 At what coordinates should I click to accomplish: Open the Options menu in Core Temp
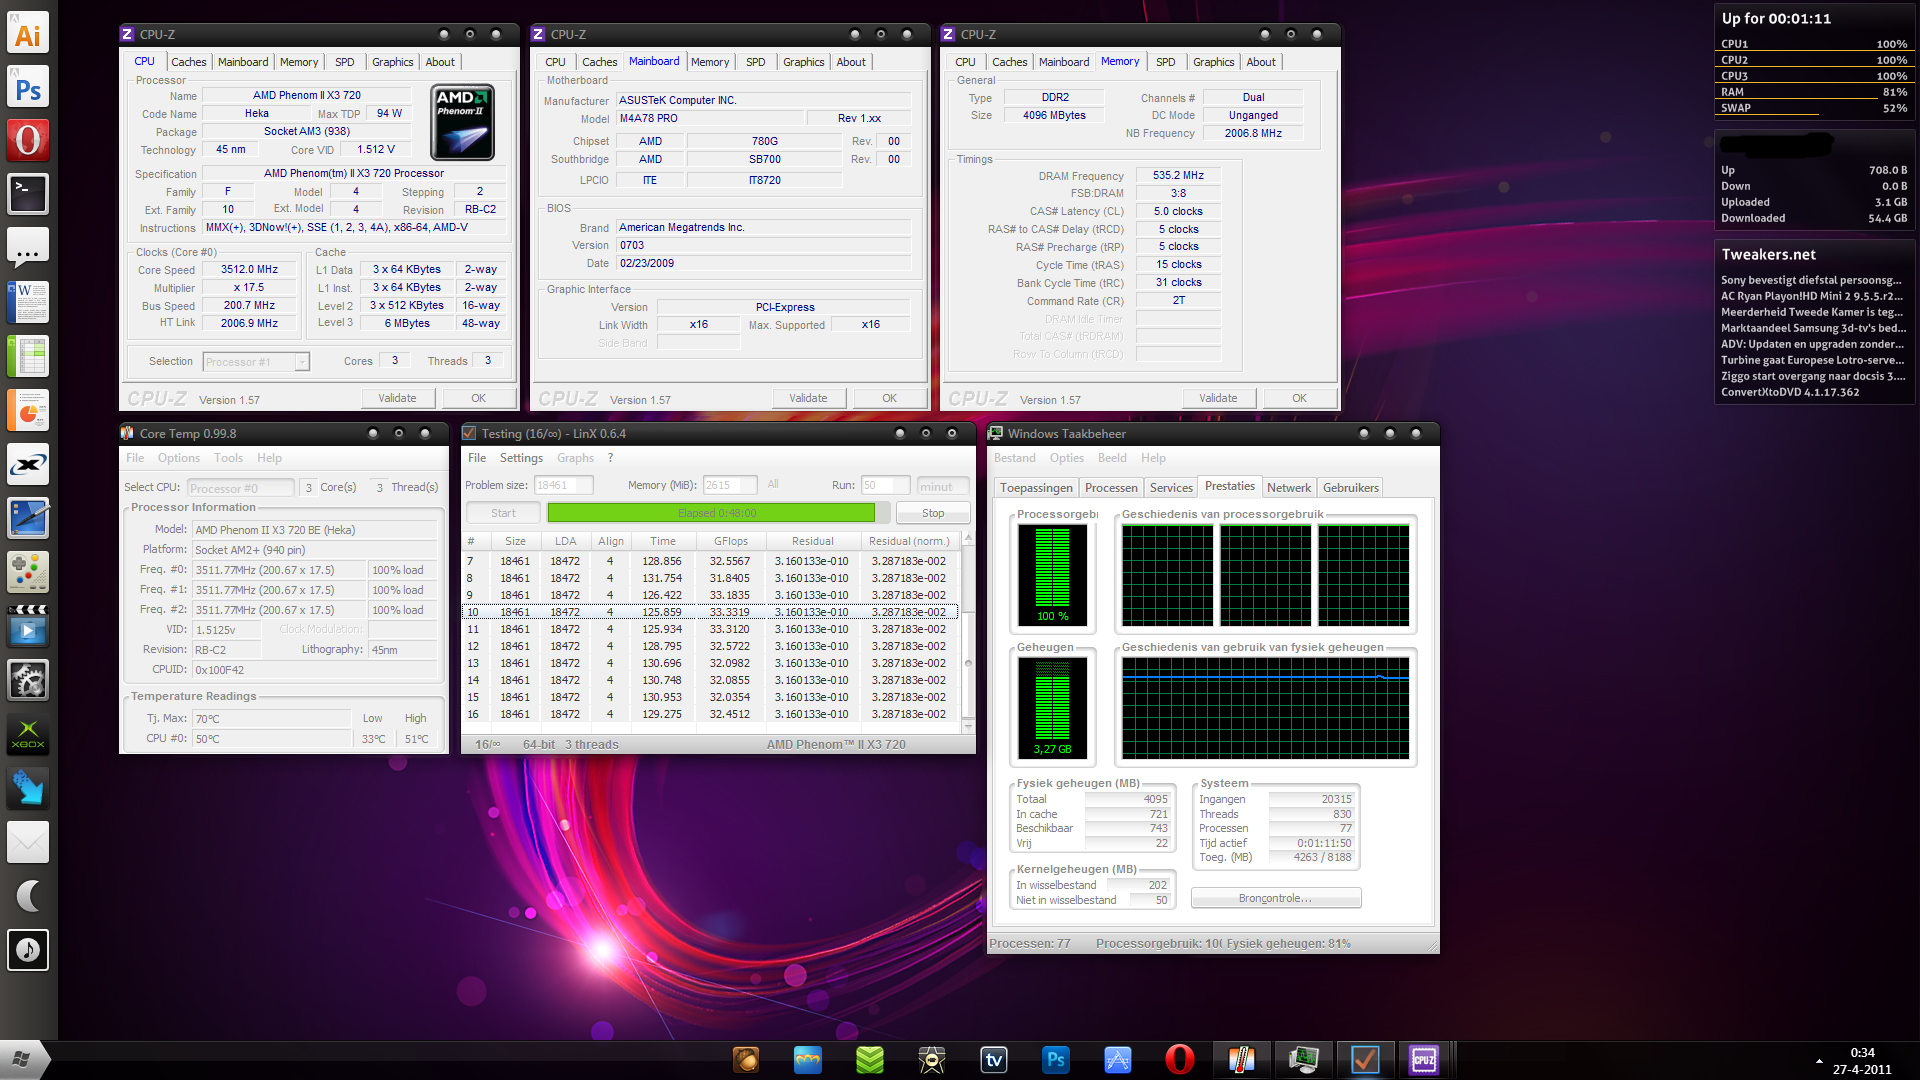point(179,458)
